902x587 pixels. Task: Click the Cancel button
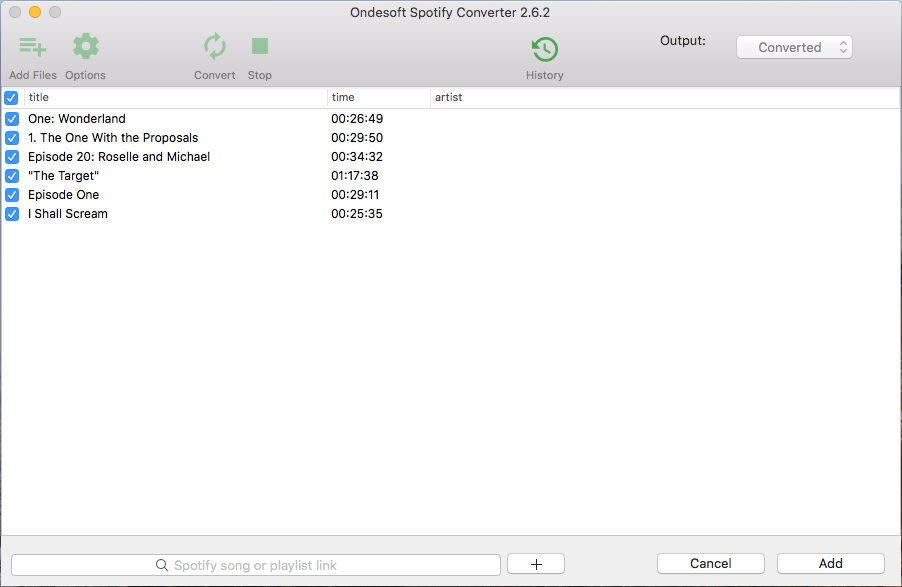point(710,563)
